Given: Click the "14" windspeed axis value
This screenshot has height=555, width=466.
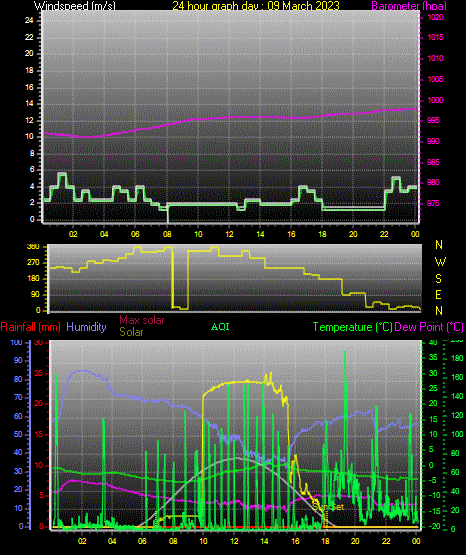Looking at the screenshot, I should coord(29,104).
